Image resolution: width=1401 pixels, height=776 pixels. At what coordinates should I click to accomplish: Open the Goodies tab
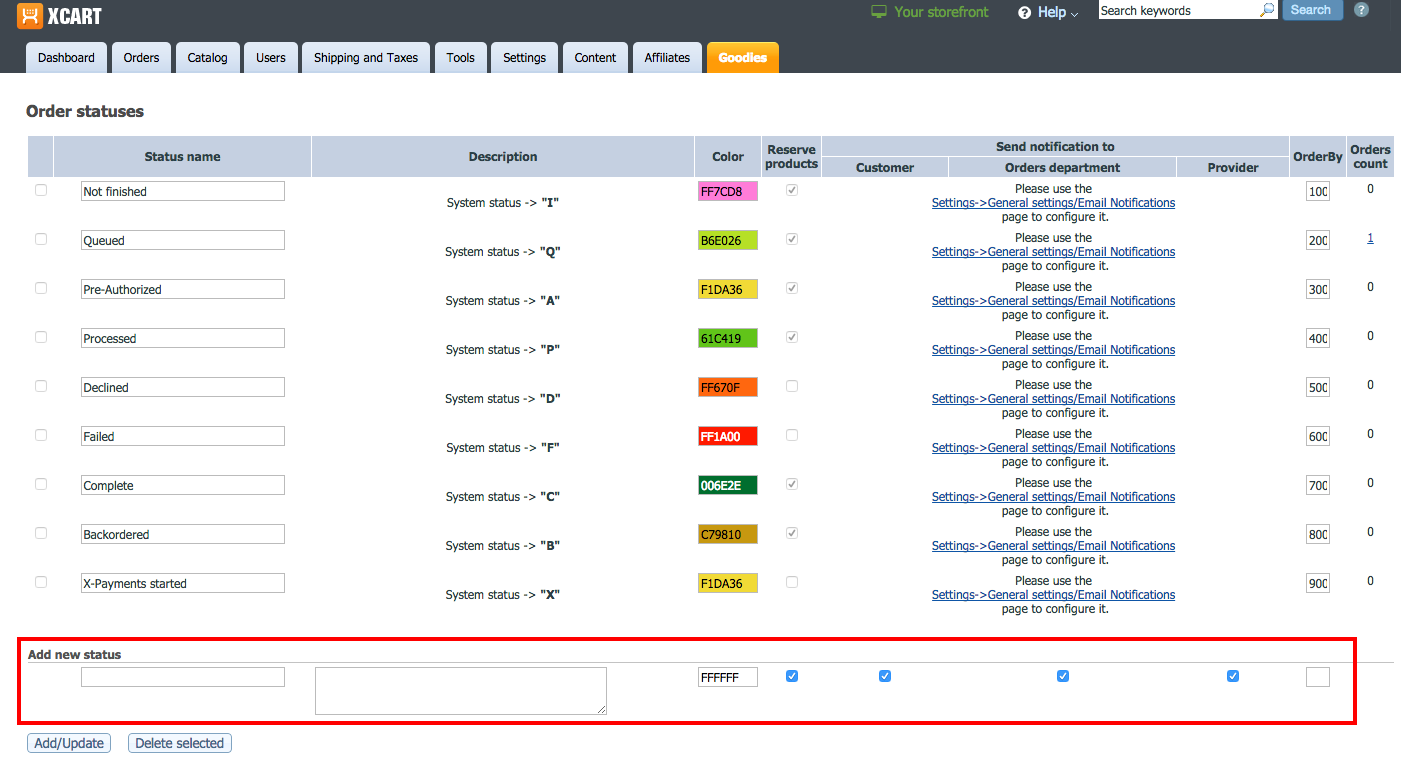(x=742, y=58)
